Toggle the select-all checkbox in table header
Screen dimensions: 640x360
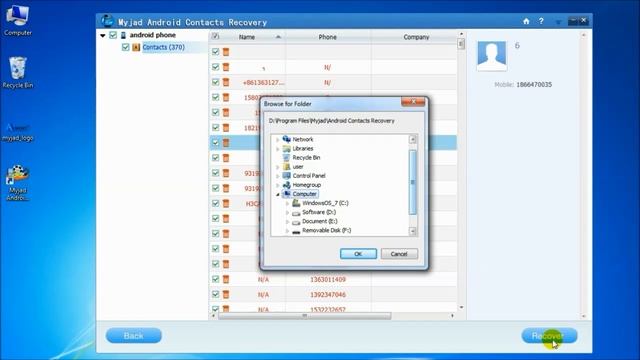[x=215, y=36]
